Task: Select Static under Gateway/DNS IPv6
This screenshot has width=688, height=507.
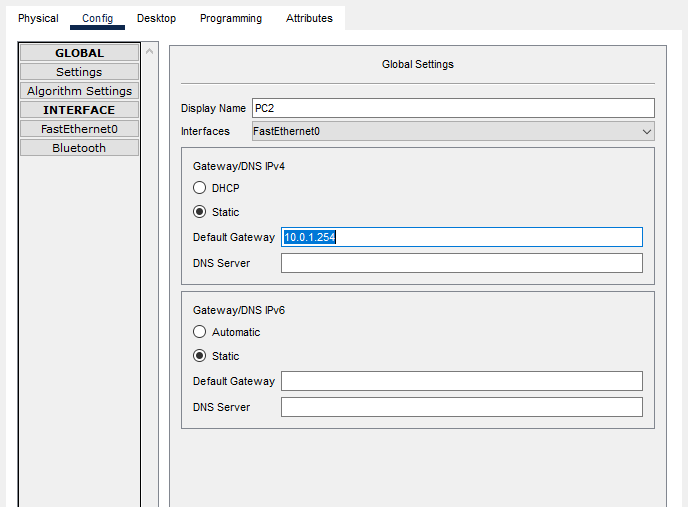Action: tap(199, 356)
